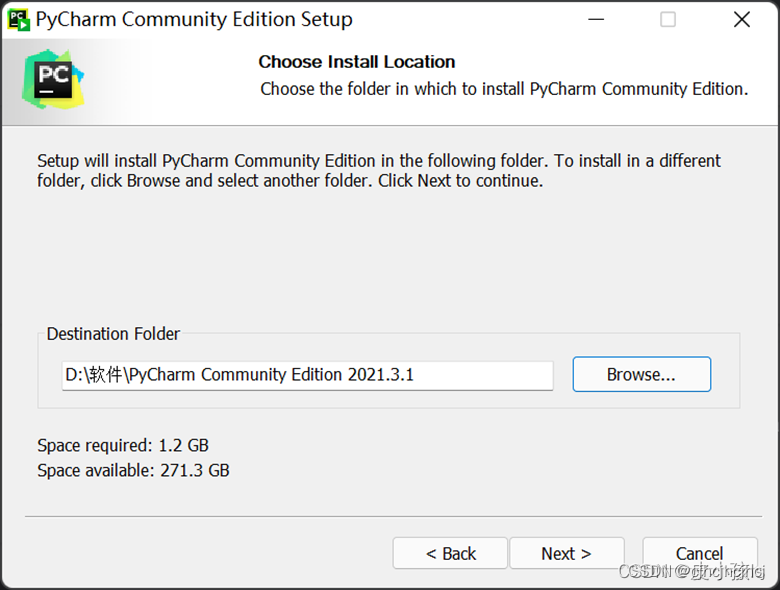780x590 pixels.
Task: Click the 'Choose the folder in which' subtitle
Action: click(504, 89)
